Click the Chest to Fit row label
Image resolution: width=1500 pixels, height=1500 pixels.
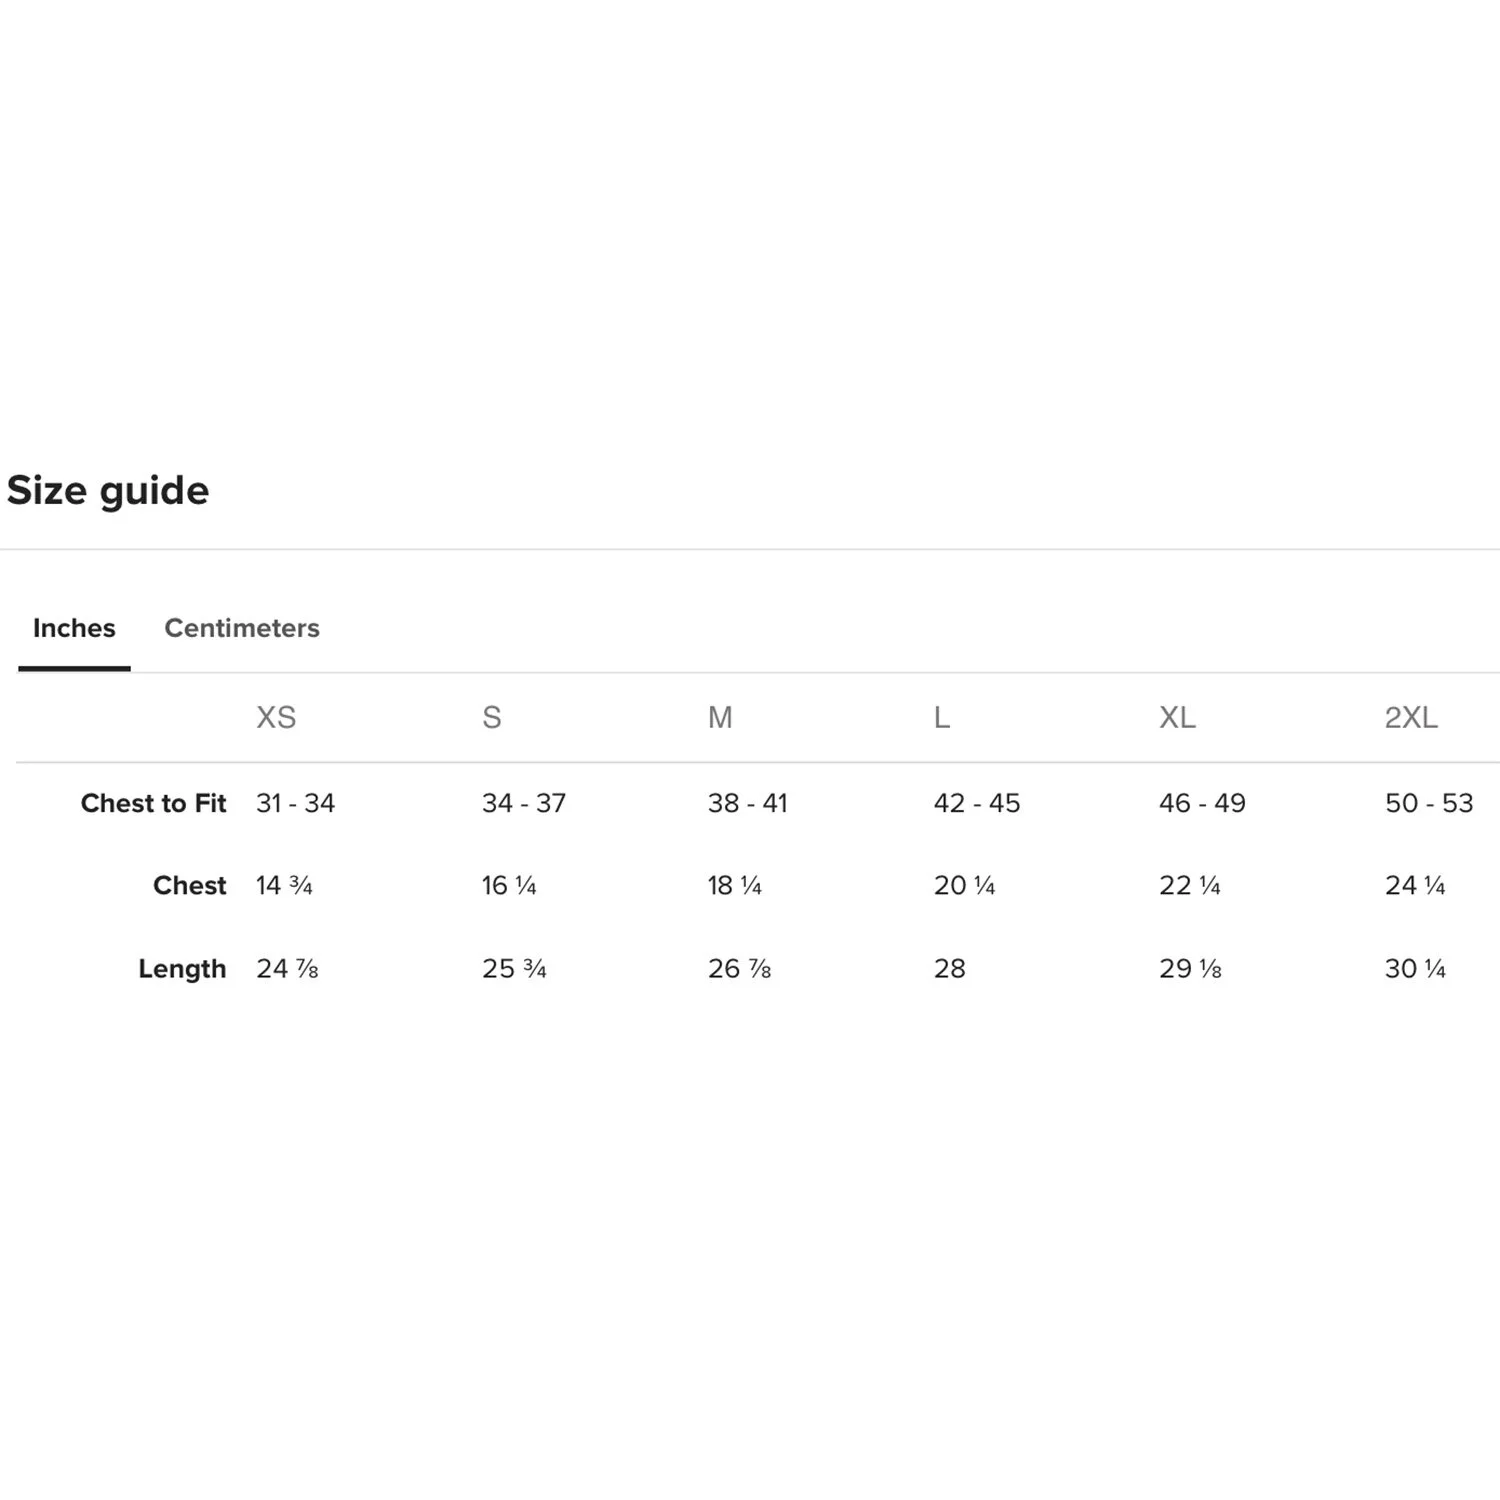153,803
